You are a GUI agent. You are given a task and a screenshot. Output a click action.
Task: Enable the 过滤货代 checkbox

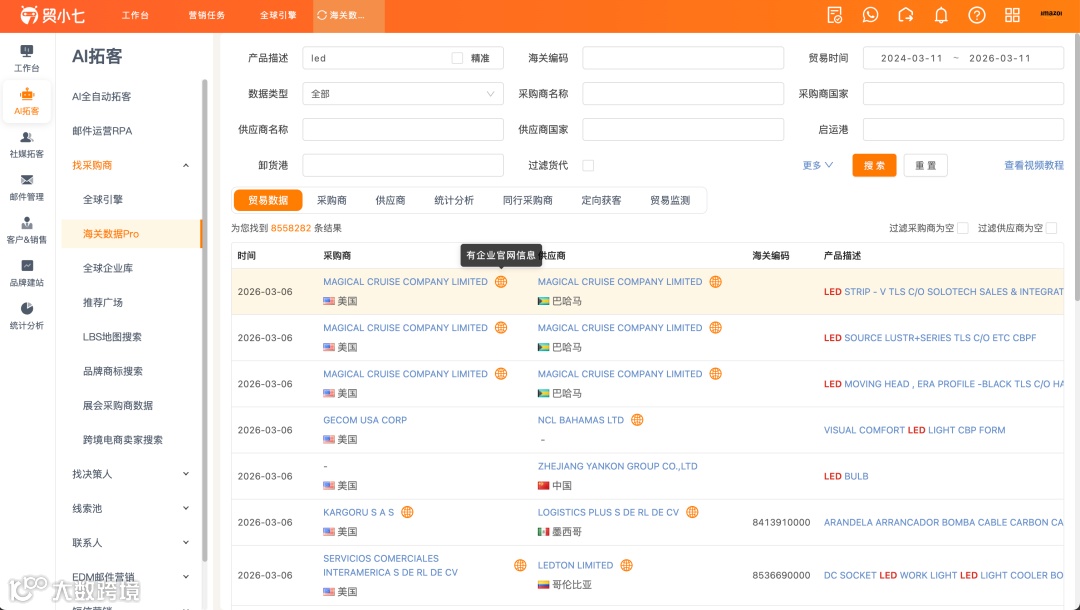click(588, 165)
